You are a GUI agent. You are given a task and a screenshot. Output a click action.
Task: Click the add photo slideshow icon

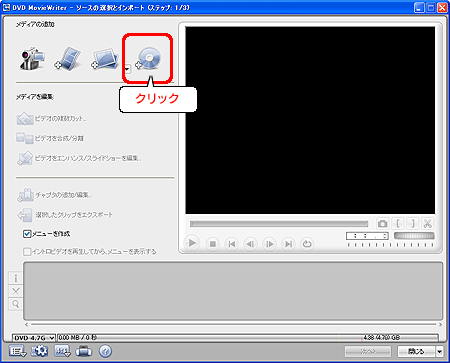point(105,59)
